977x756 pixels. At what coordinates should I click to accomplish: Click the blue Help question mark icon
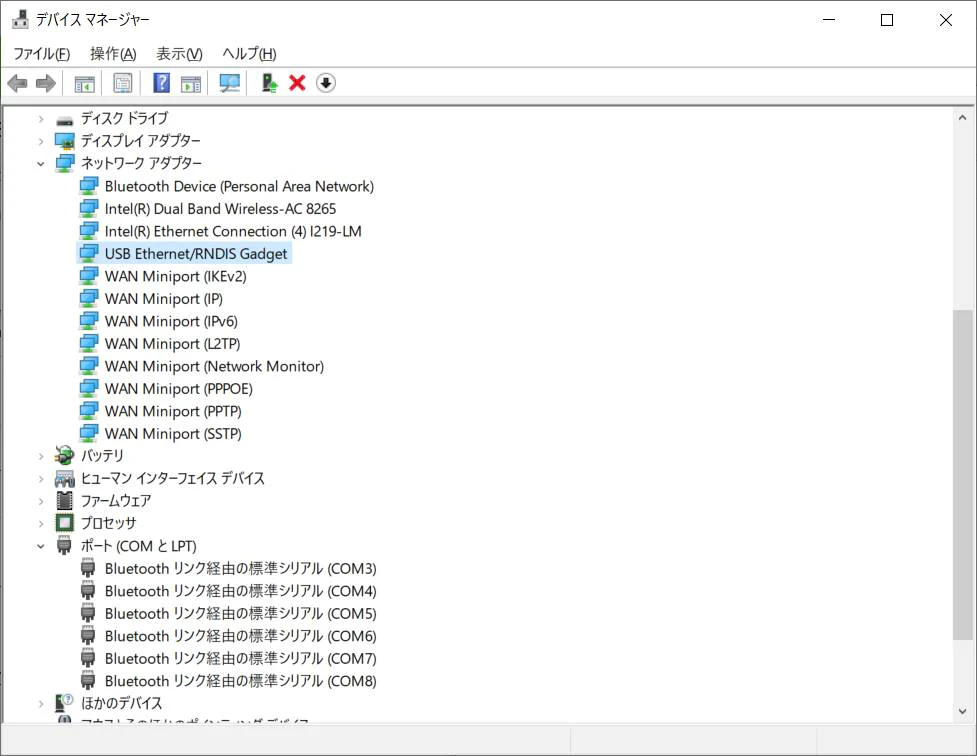coord(161,83)
